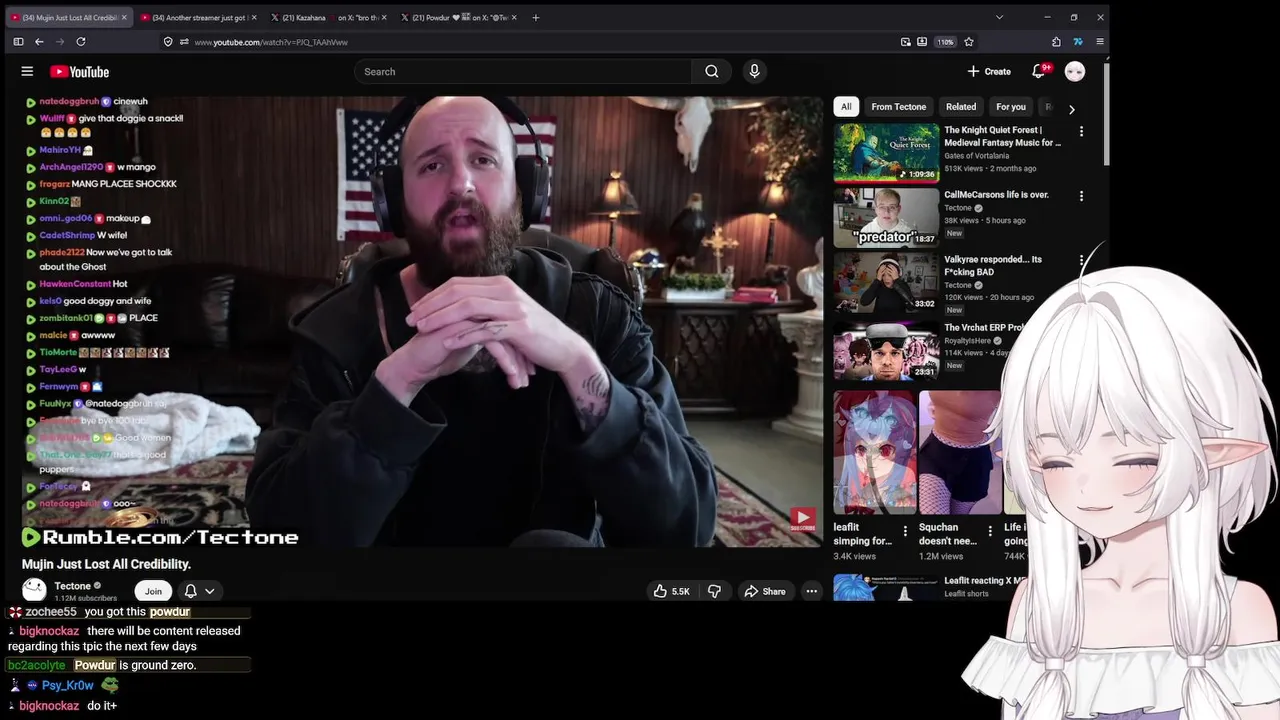Dislike the video with thumbs down
Image resolution: width=1280 pixels, height=720 pixels.
[714, 591]
